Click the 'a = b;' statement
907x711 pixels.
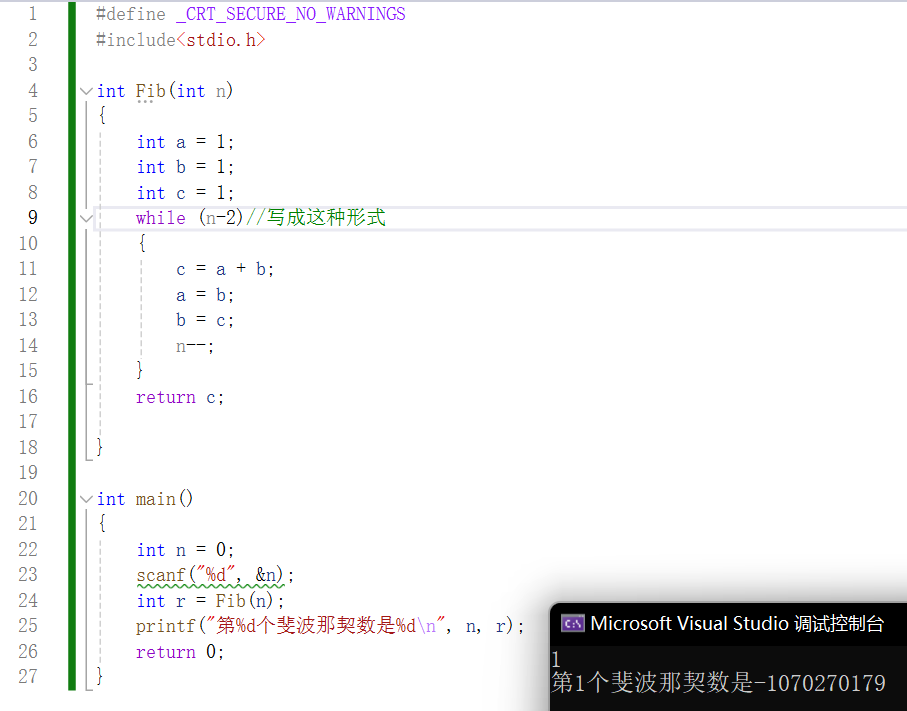point(205,295)
